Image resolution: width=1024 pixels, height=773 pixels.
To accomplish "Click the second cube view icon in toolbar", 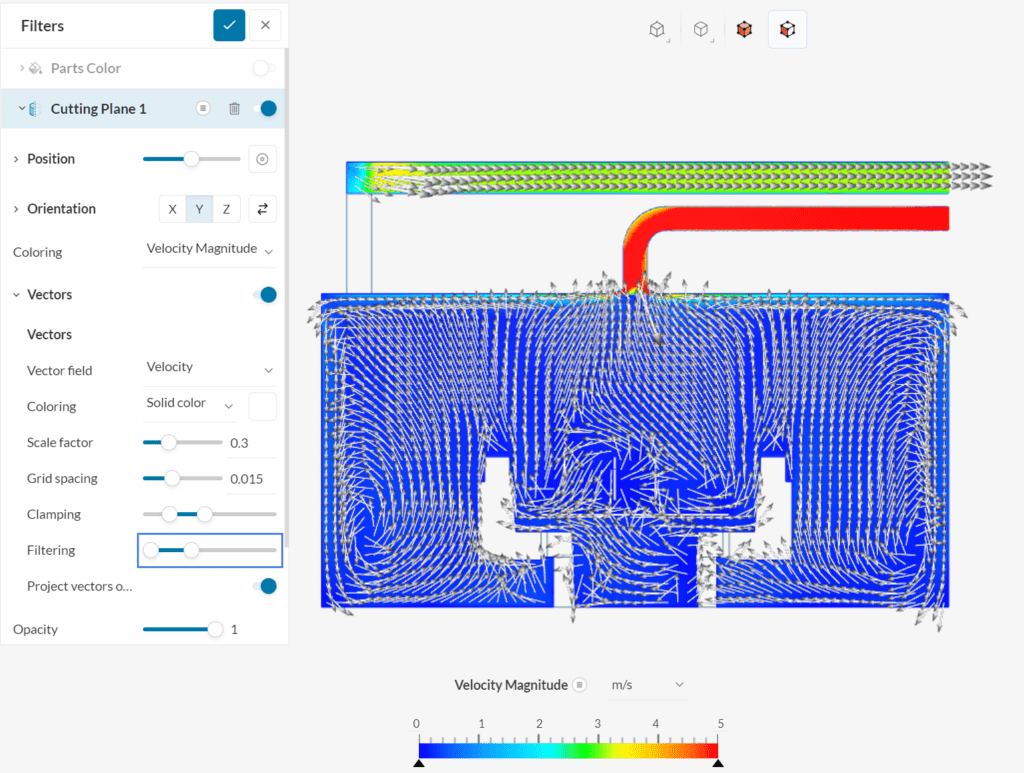I will tap(701, 30).
